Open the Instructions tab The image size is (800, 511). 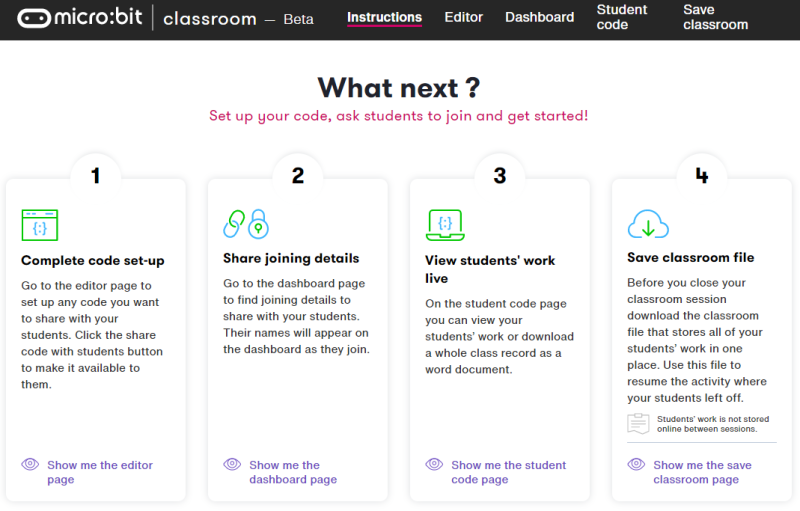384,17
